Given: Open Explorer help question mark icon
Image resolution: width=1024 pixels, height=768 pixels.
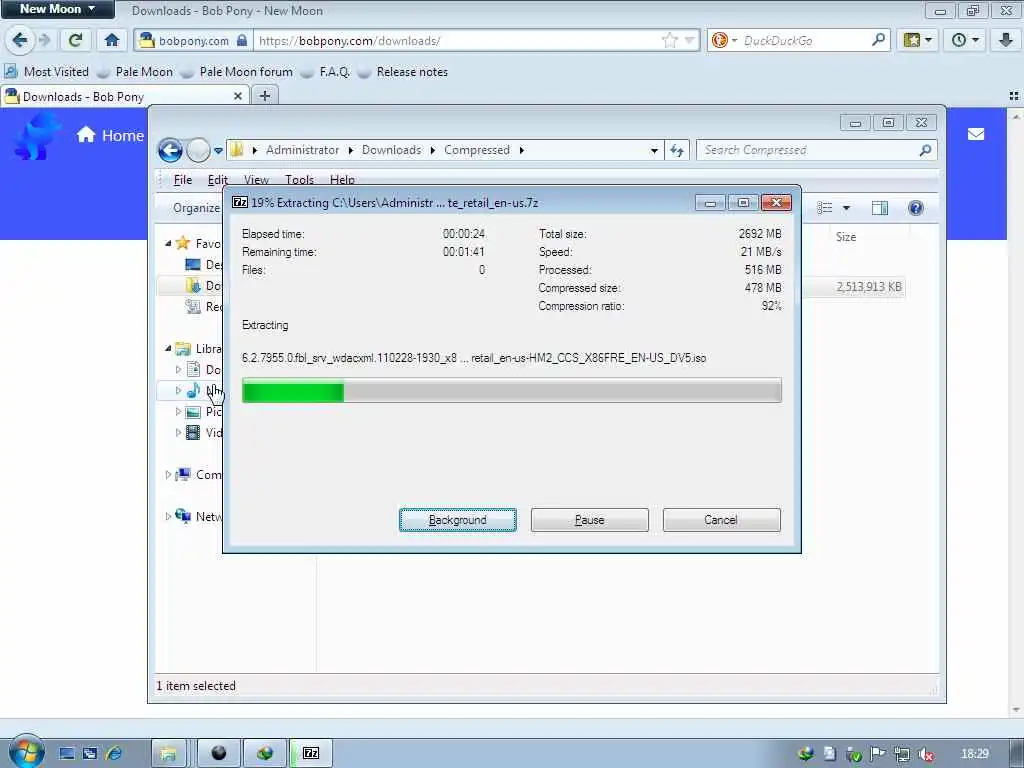Looking at the screenshot, I should [916, 208].
